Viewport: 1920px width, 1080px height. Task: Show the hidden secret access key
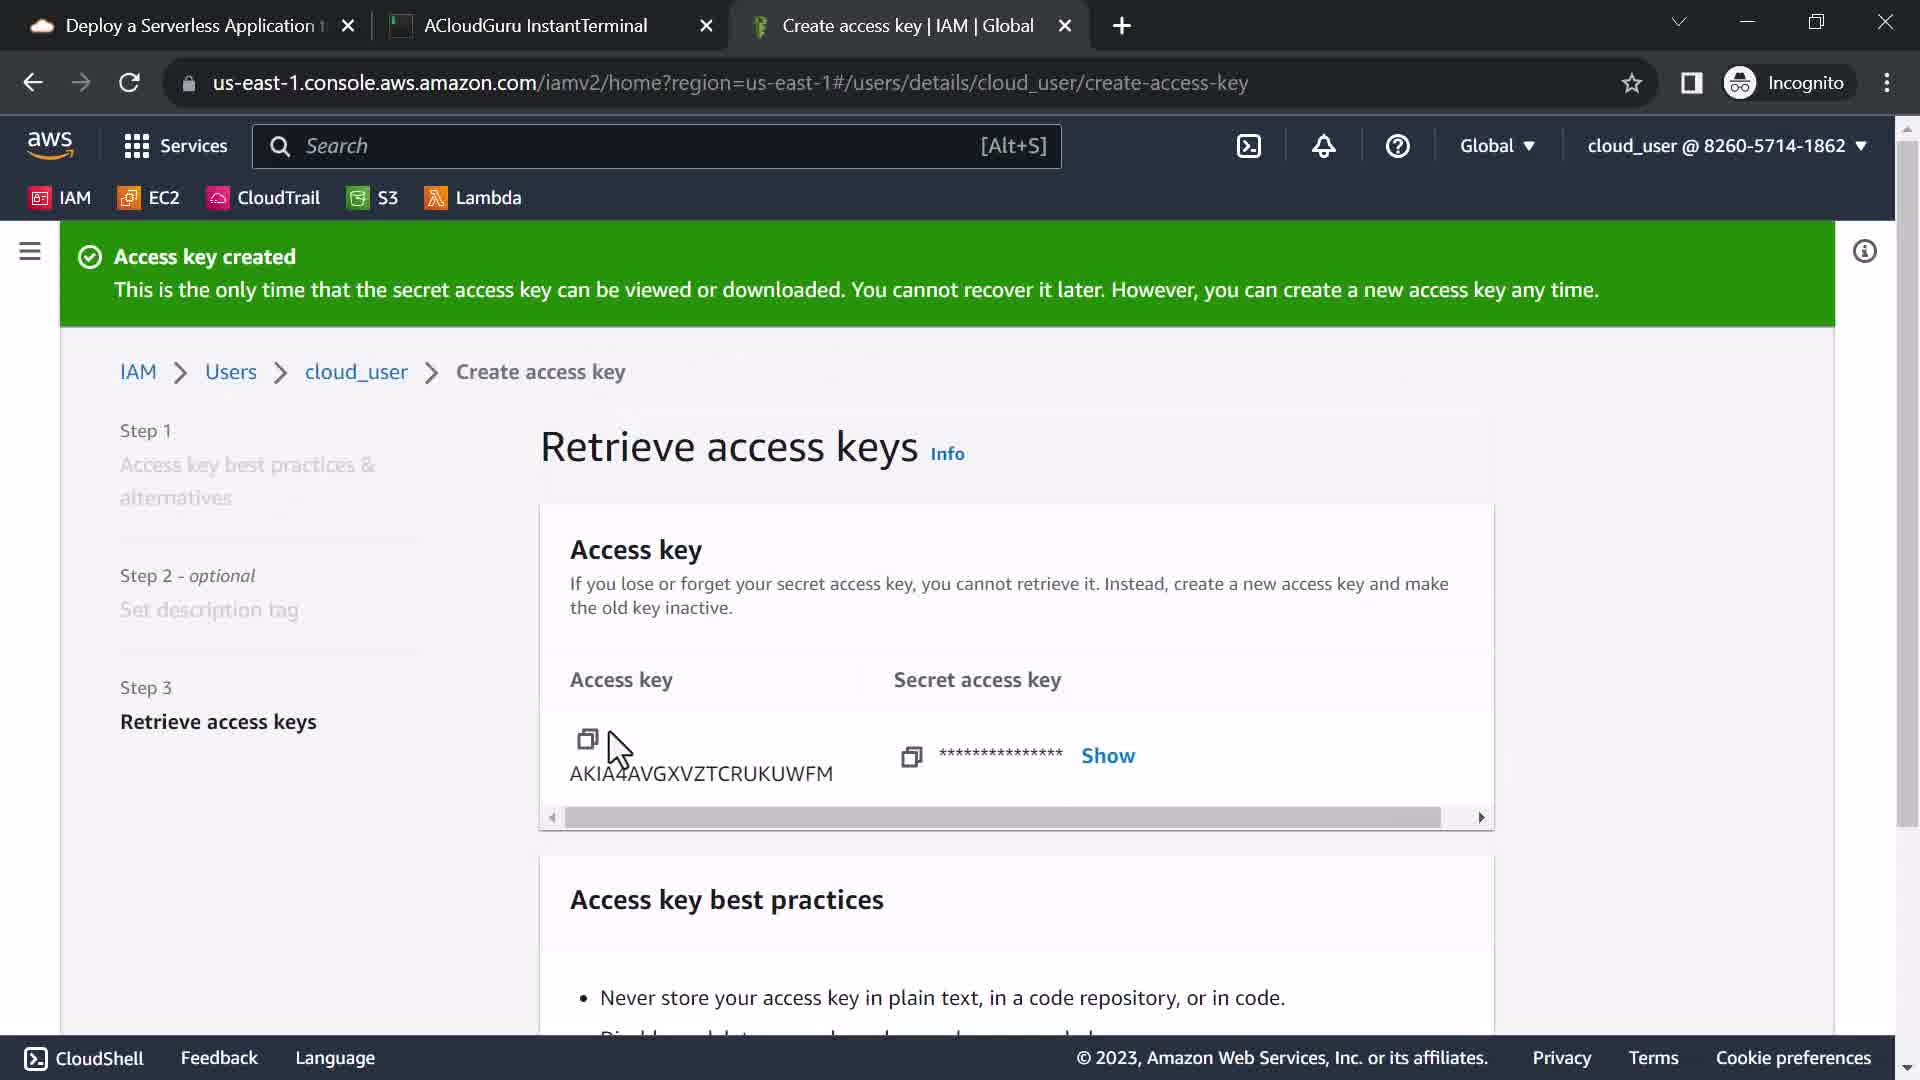[1107, 756]
